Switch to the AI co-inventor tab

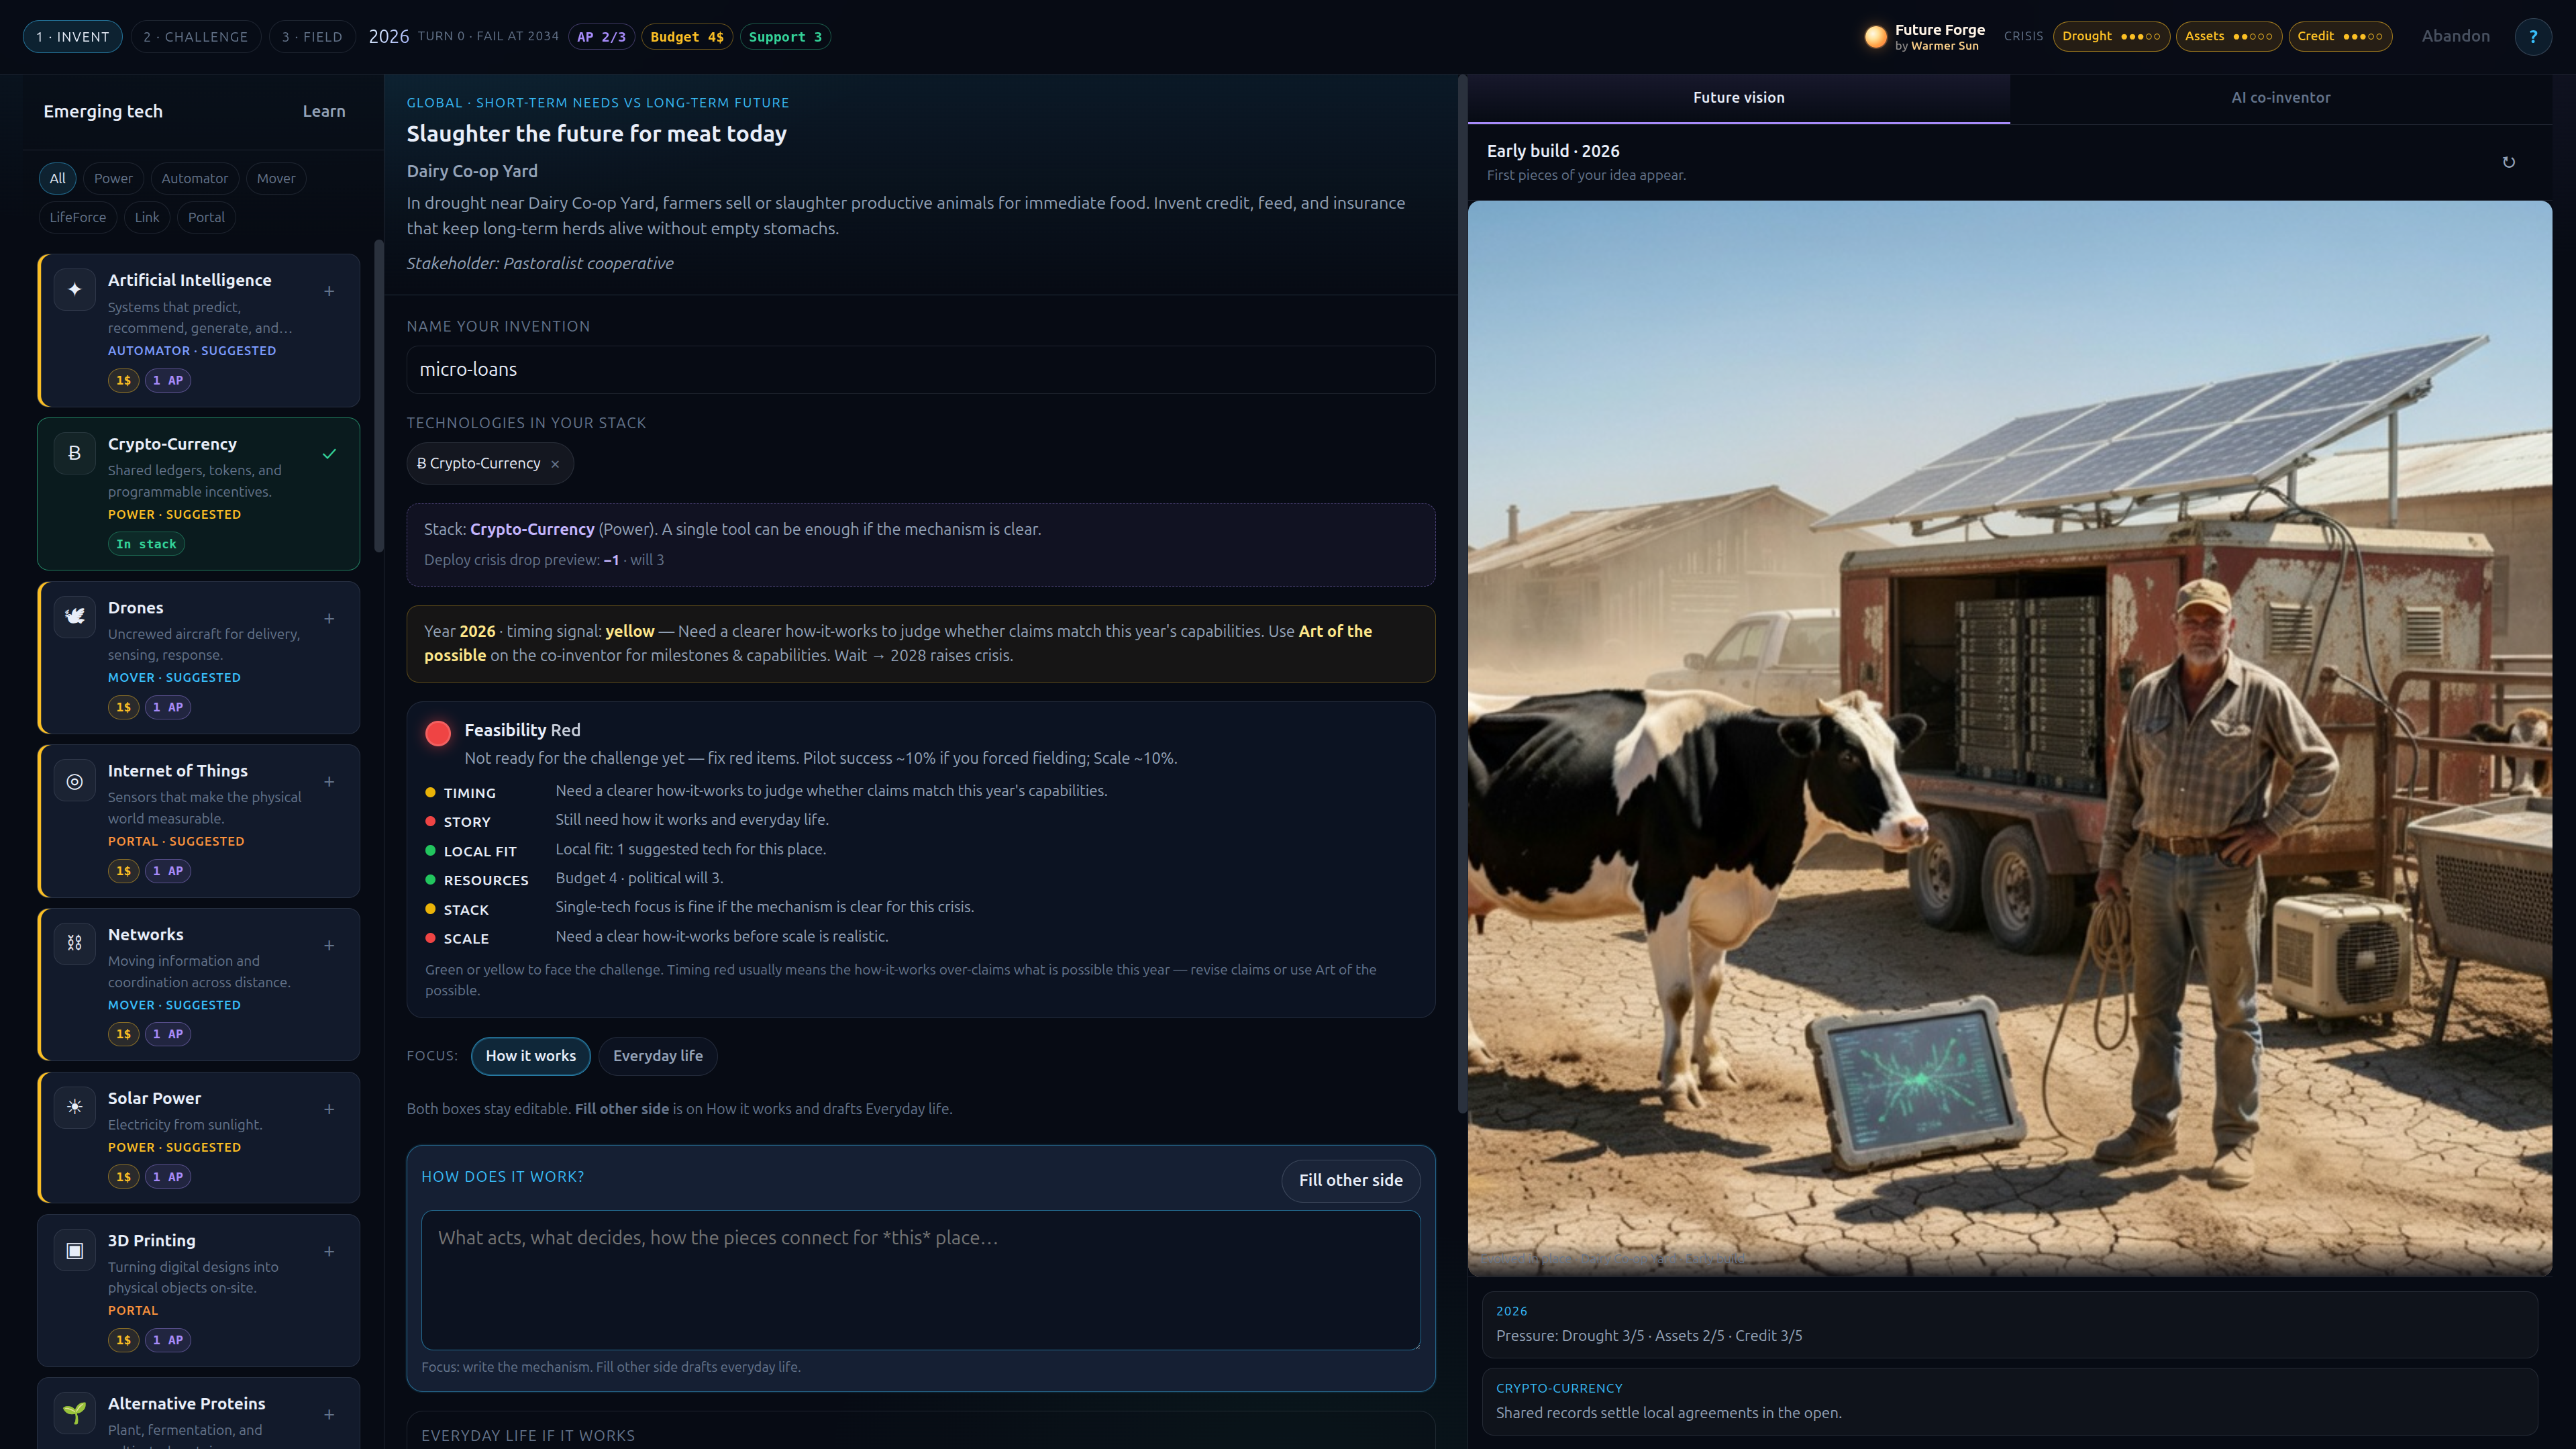pos(2280,98)
